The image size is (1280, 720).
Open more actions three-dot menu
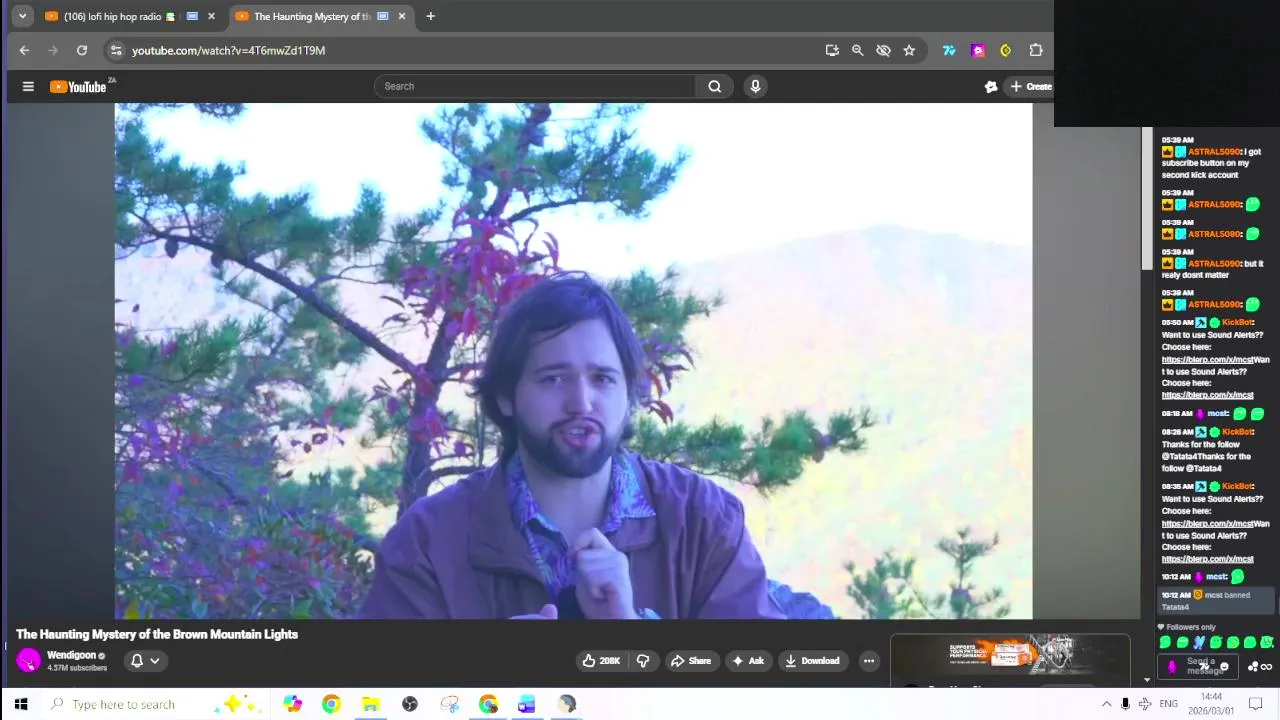(x=869, y=661)
